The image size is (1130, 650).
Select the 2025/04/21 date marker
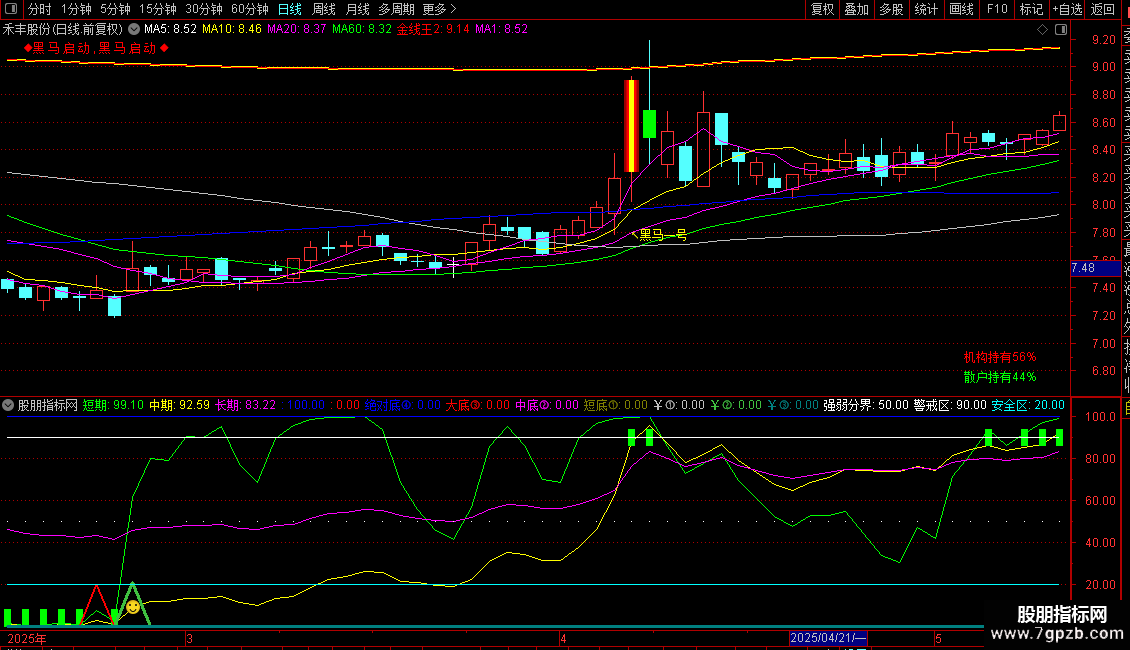click(x=827, y=638)
